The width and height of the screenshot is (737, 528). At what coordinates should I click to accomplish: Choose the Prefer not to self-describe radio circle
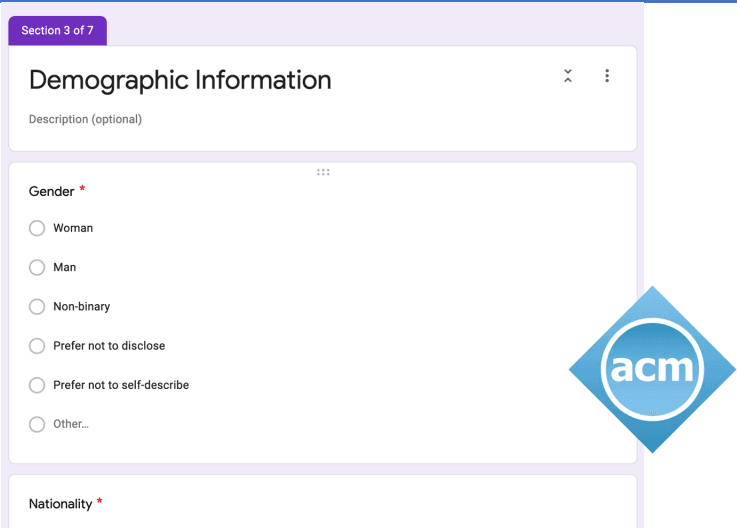pyautogui.click(x=37, y=385)
